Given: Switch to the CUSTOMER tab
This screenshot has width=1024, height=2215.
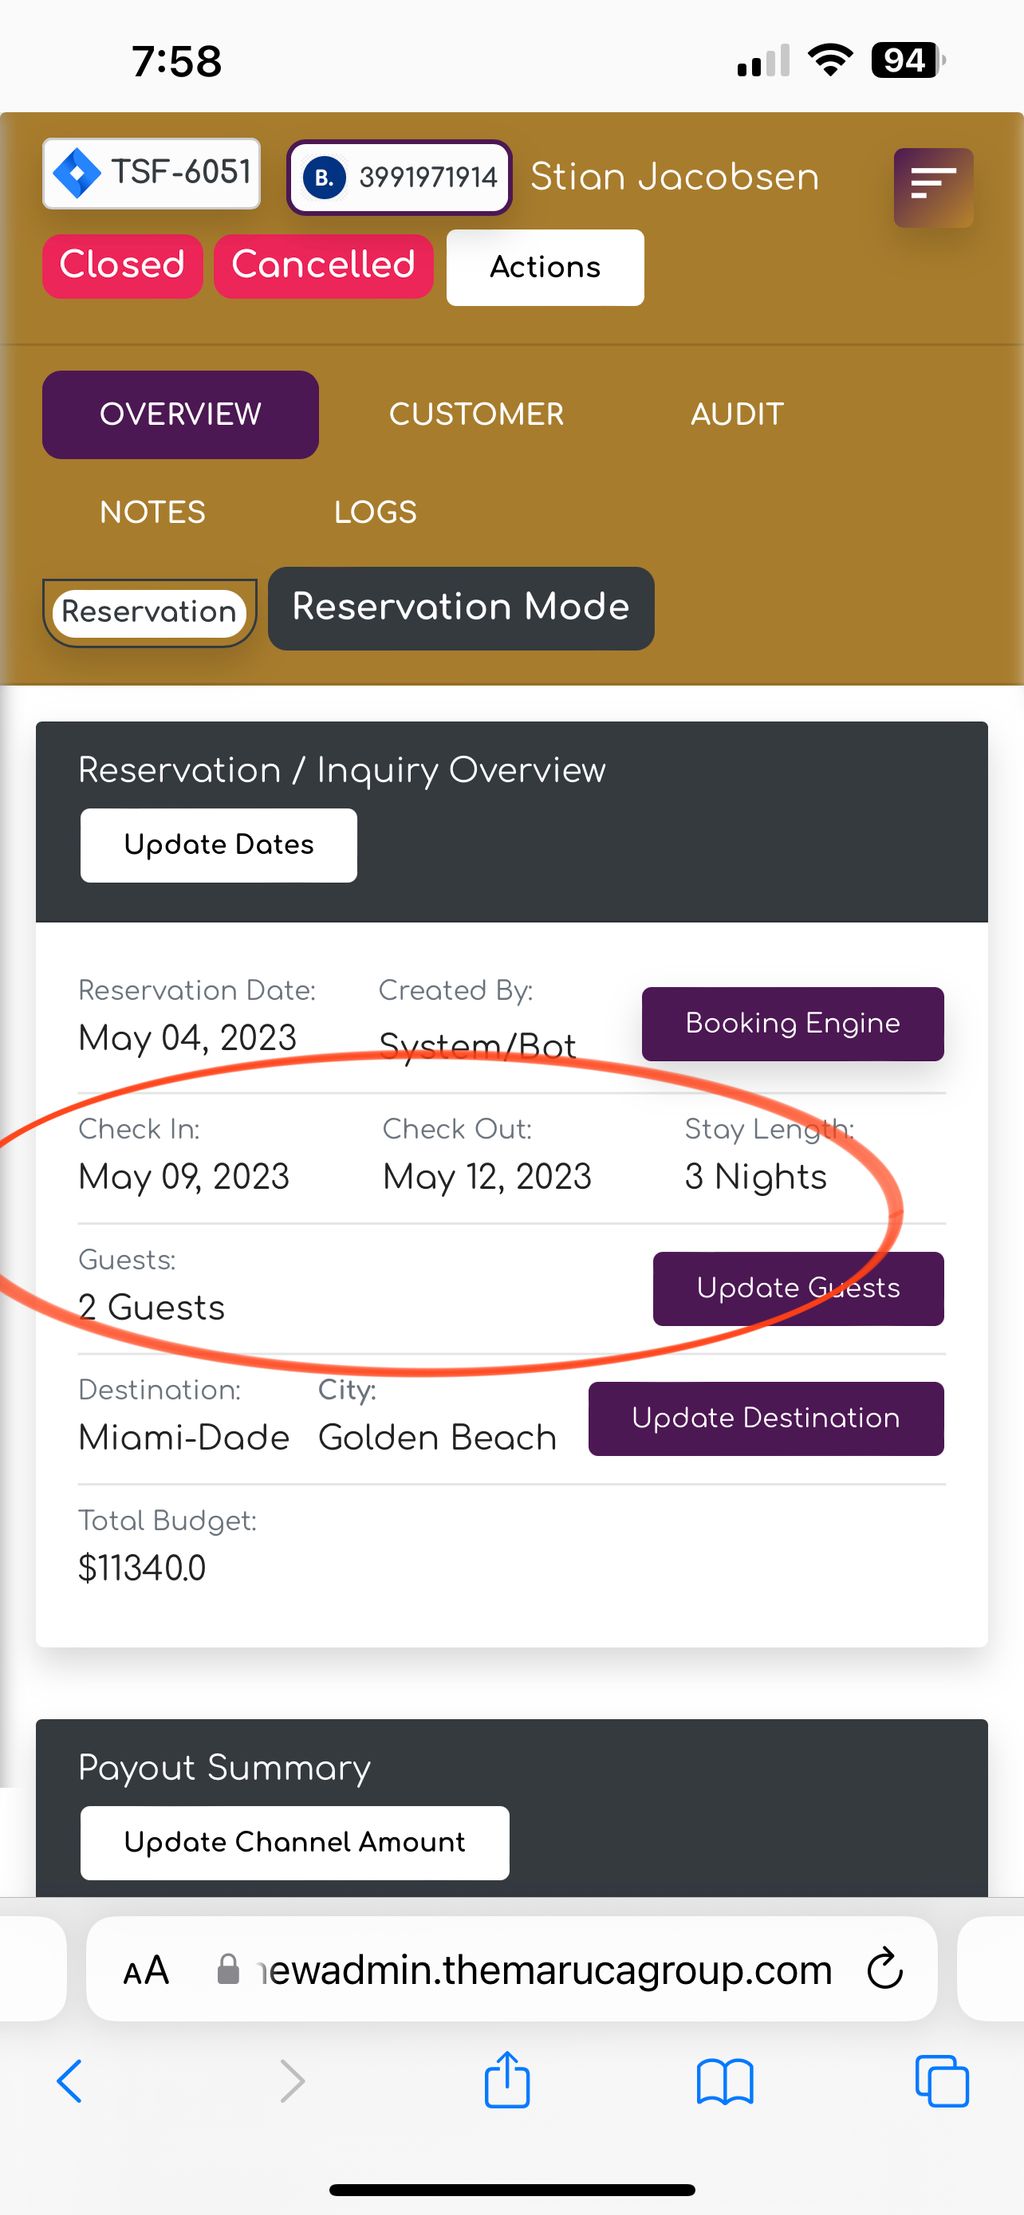Looking at the screenshot, I should tap(476, 414).
